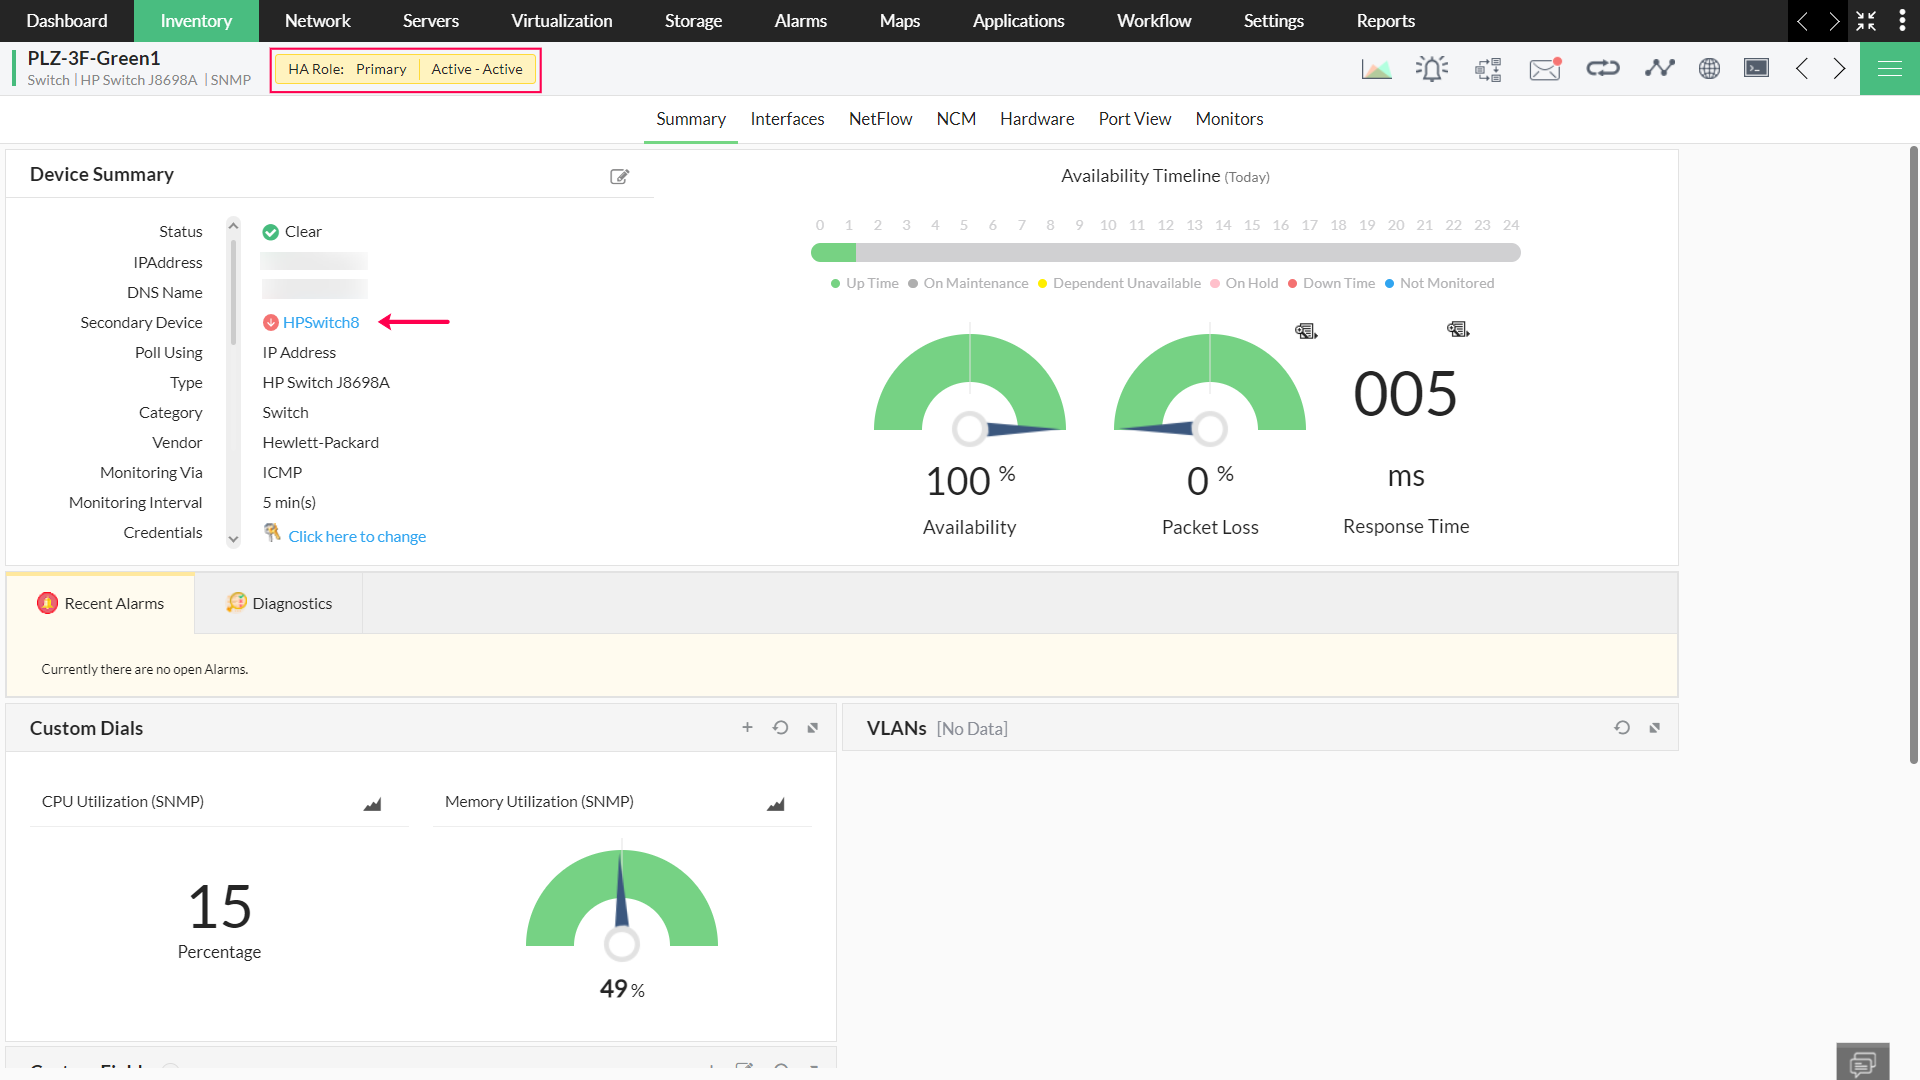Click the 'Click here to change' credentials link
Image resolution: width=1920 pixels, height=1080 pixels.
pyautogui.click(x=357, y=536)
